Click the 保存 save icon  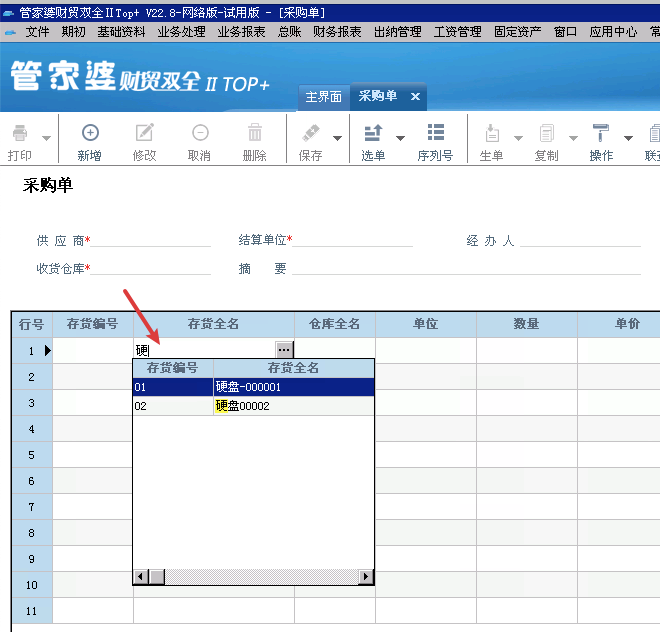pyautogui.click(x=311, y=133)
